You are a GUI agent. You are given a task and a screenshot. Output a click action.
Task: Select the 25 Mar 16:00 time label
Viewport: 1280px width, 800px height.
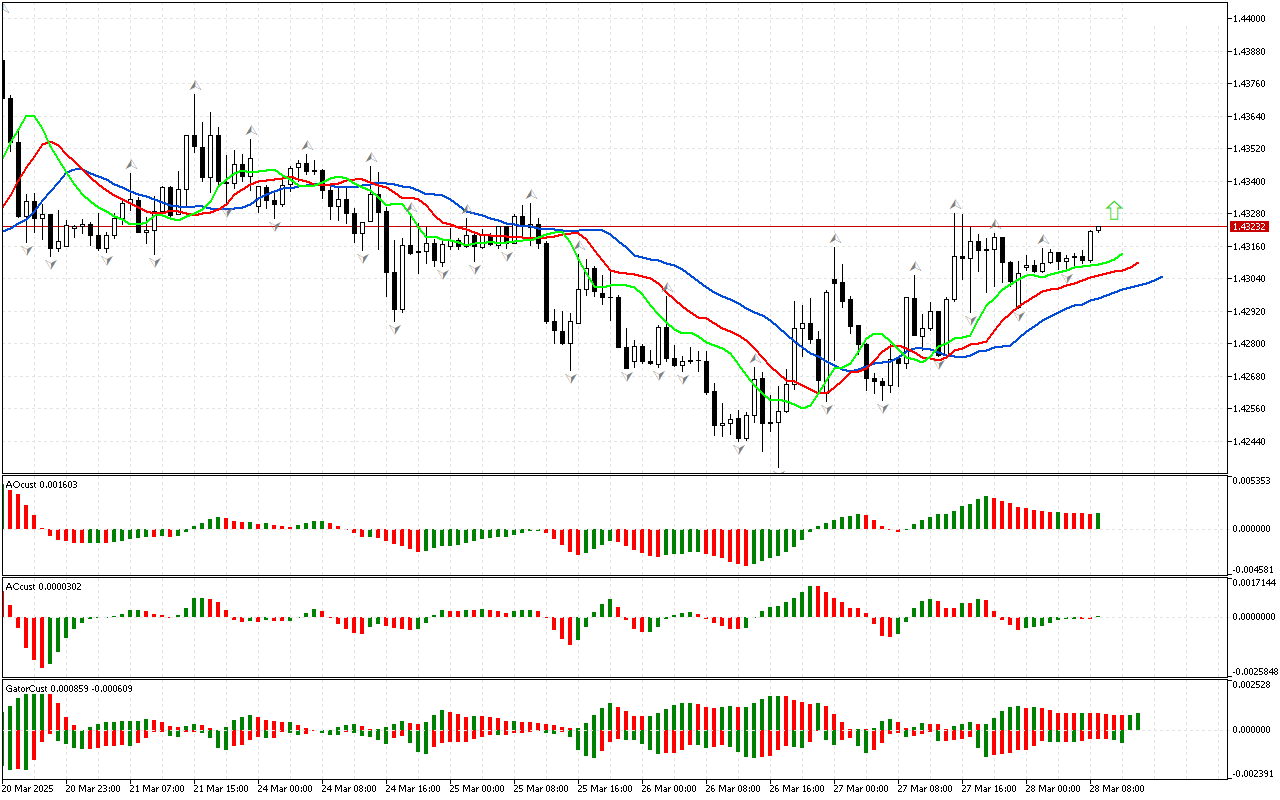coord(605,789)
